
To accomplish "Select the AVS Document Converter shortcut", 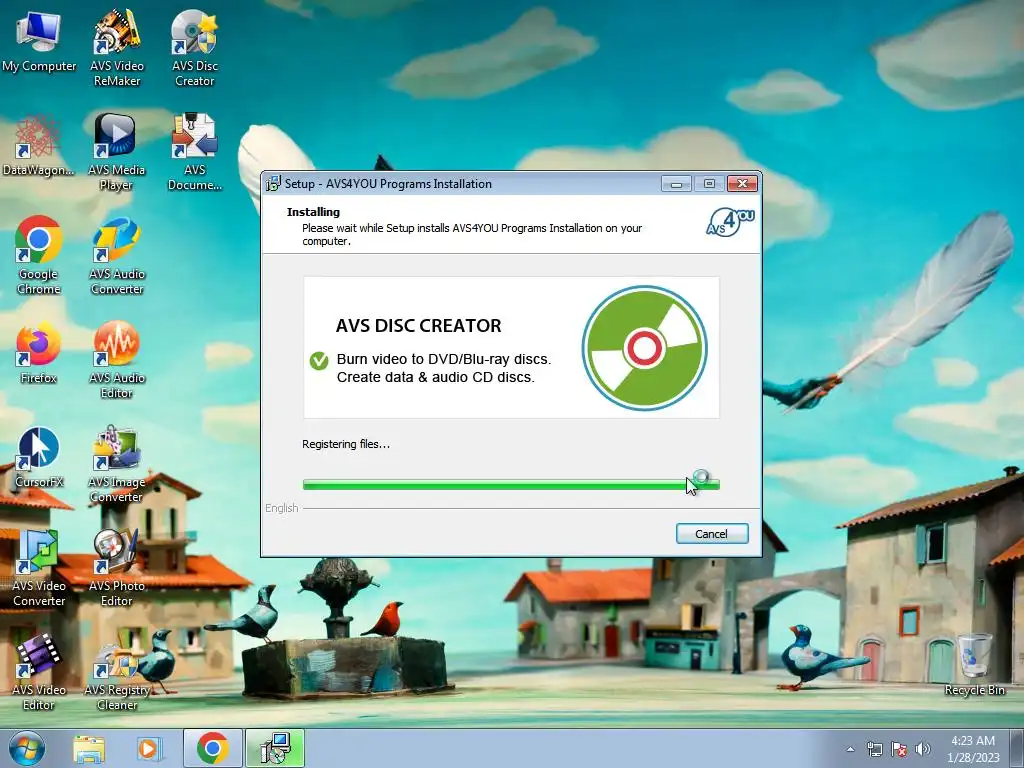I will coord(195,152).
